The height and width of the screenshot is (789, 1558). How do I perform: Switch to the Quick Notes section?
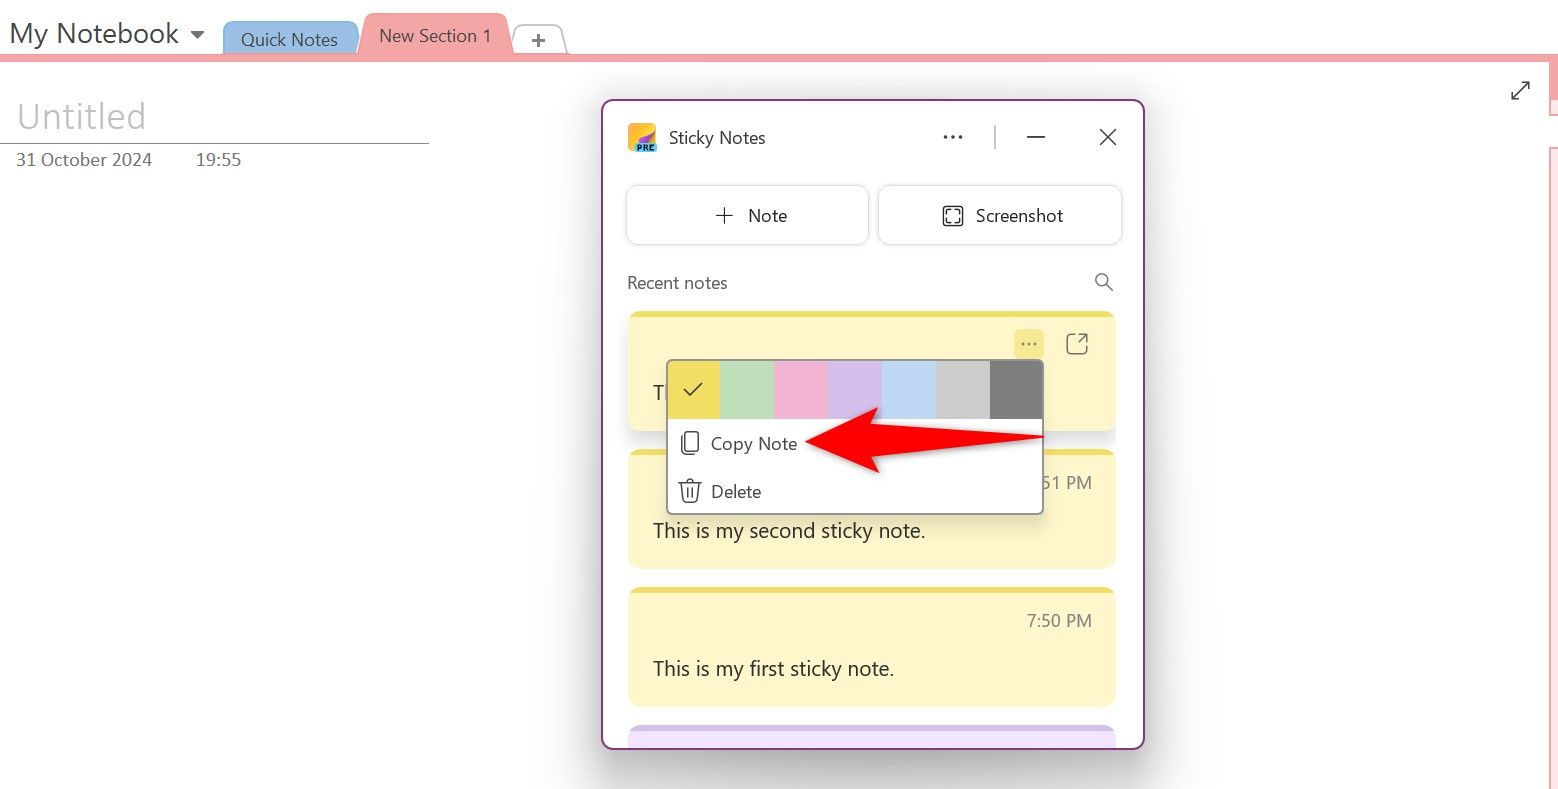[289, 39]
